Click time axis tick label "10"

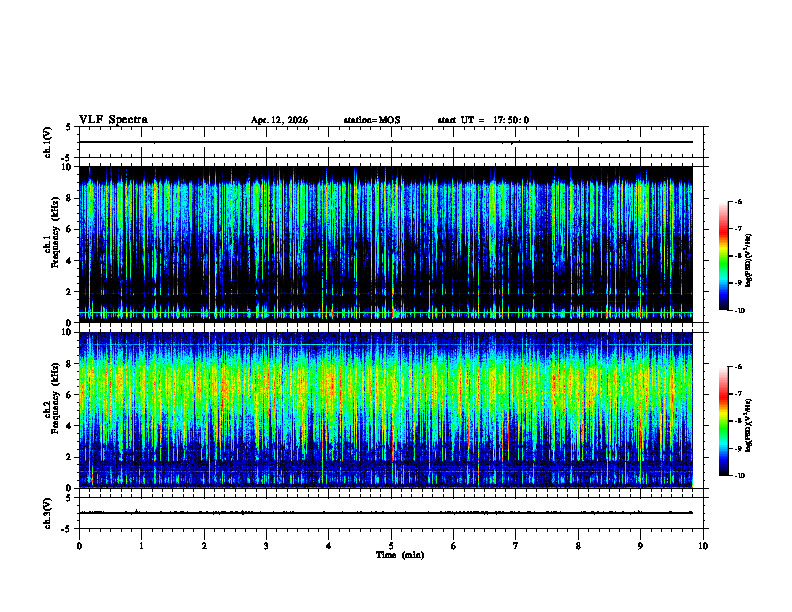pos(703,546)
